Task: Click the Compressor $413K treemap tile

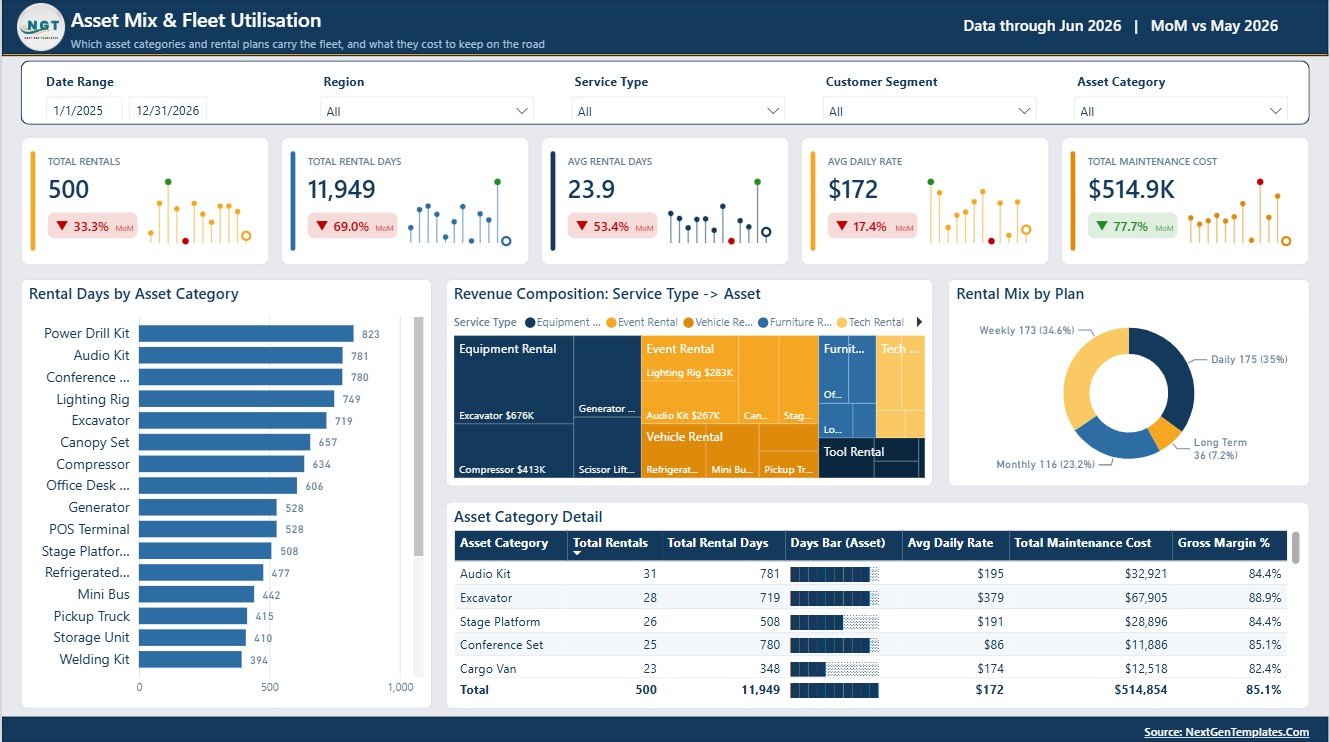Action: (513, 450)
